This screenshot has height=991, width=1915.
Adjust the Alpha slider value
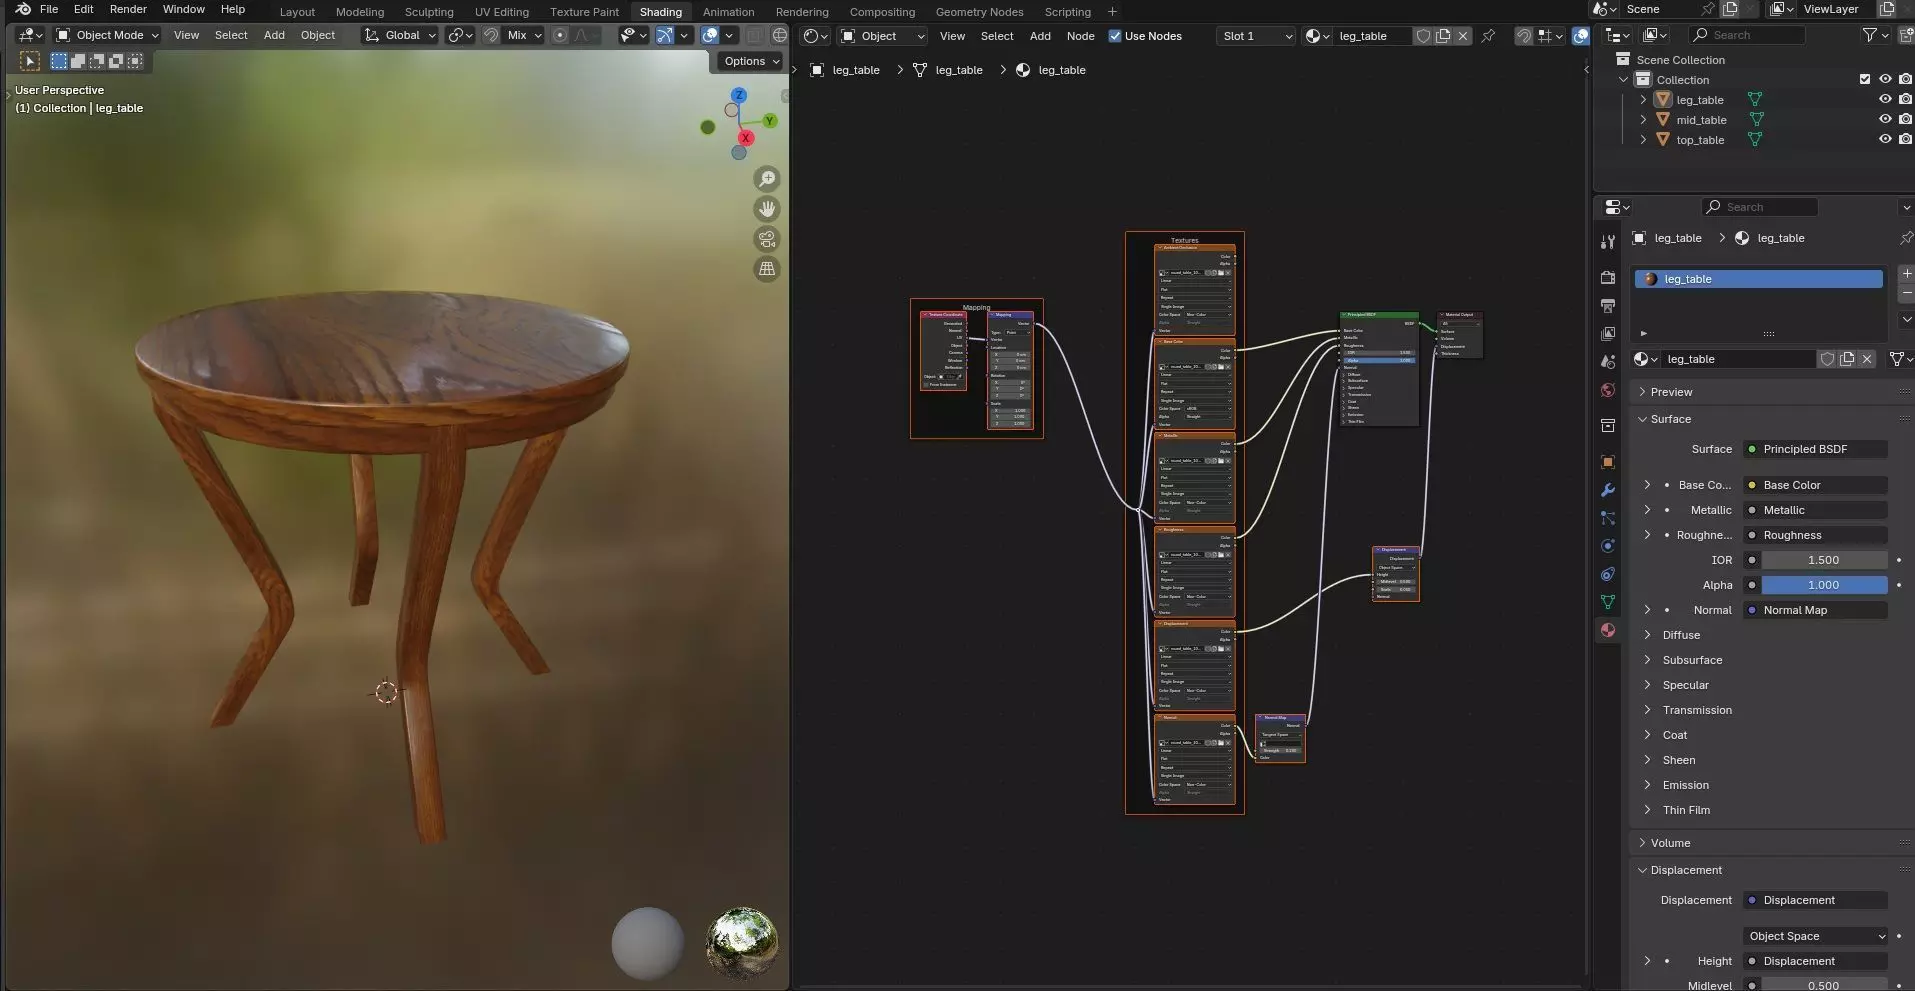click(1824, 585)
